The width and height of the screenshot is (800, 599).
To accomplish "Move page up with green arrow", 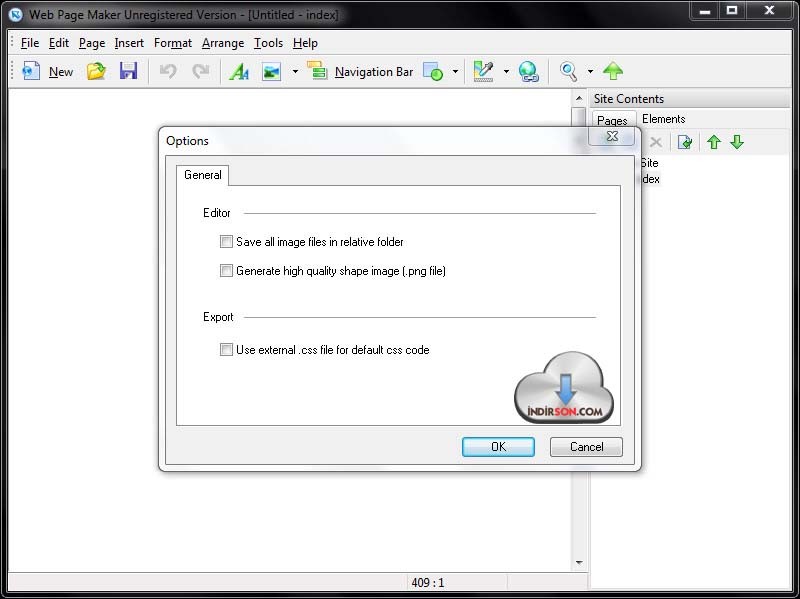I will [x=714, y=142].
